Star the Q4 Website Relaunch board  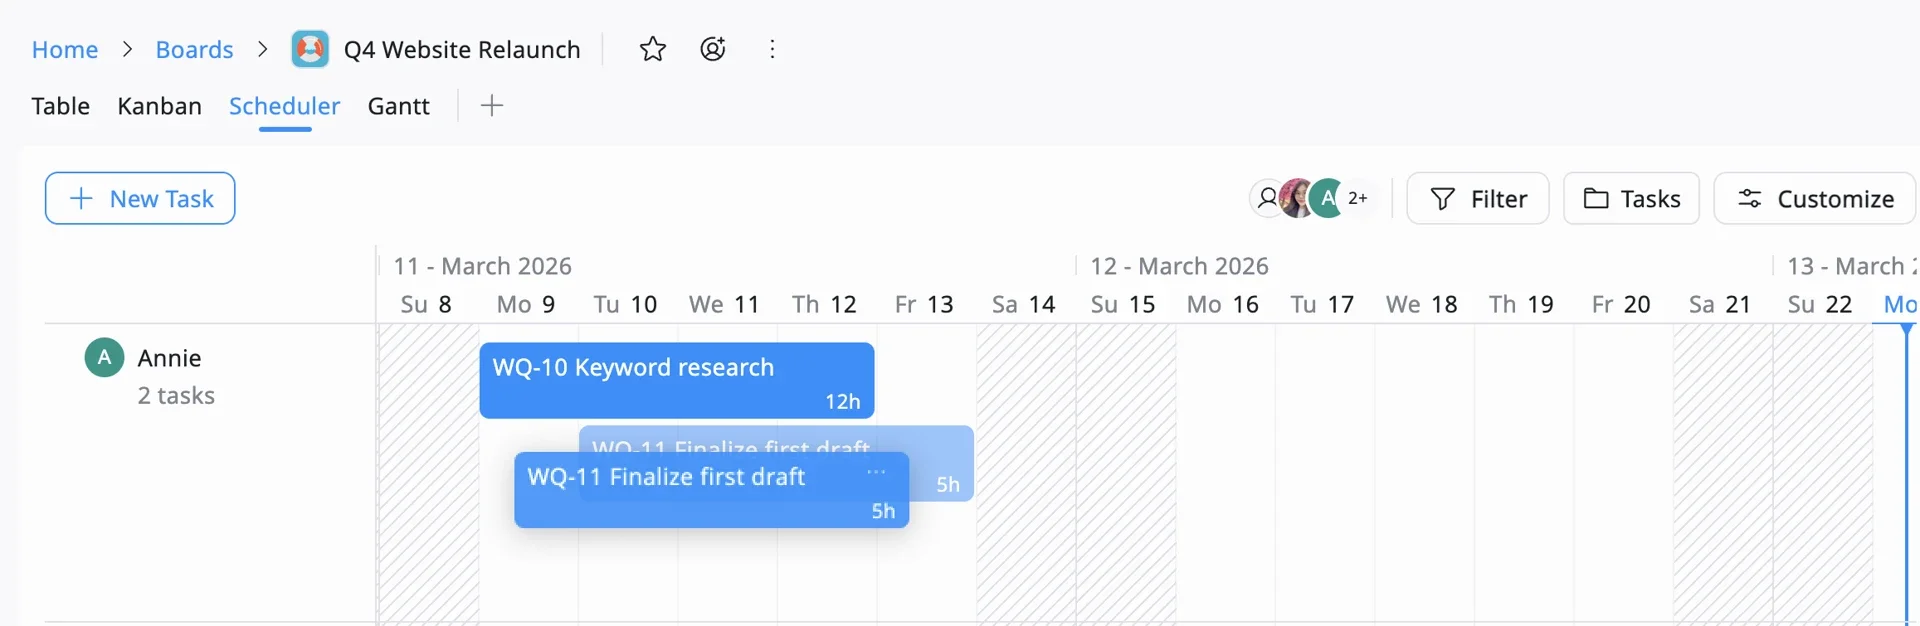(x=653, y=49)
